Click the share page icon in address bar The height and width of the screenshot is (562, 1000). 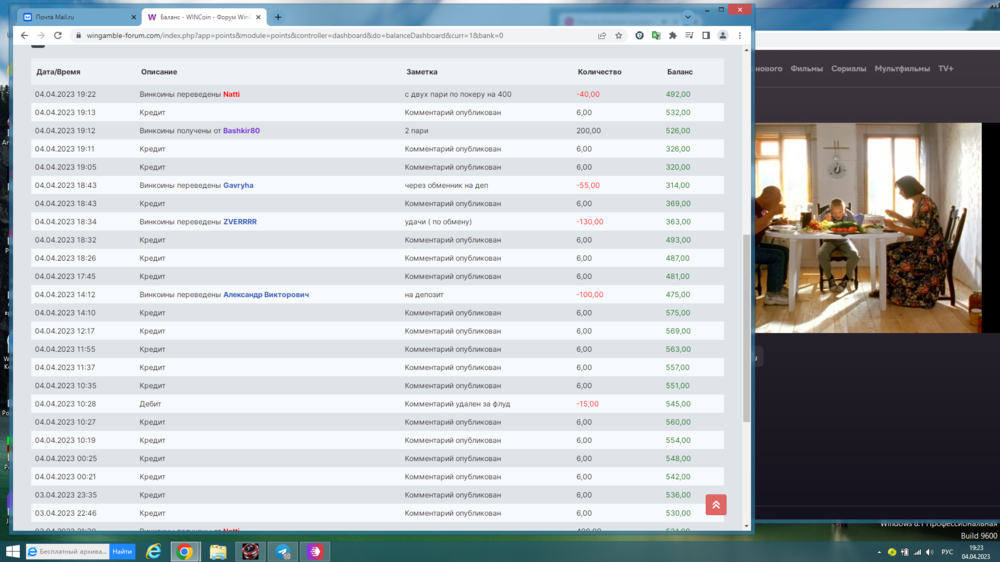(x=601, y=35)
